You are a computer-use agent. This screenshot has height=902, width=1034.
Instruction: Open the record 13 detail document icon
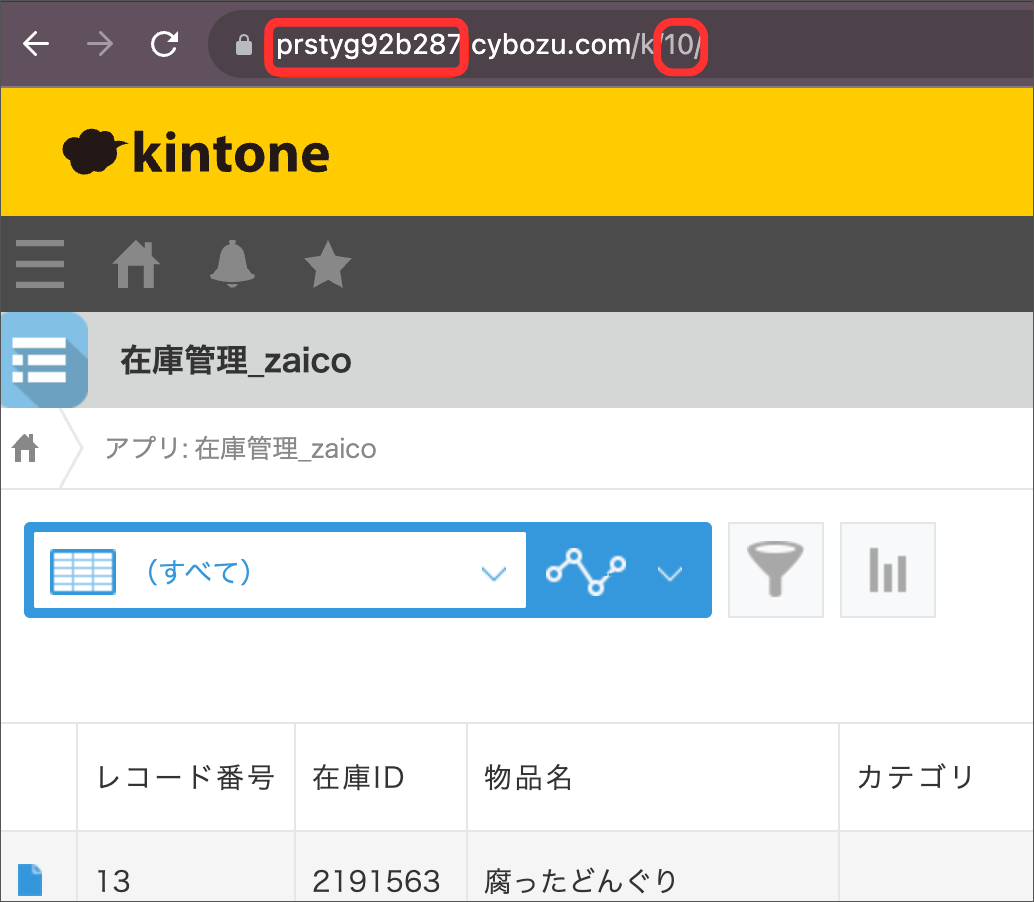tap(30, 880)
